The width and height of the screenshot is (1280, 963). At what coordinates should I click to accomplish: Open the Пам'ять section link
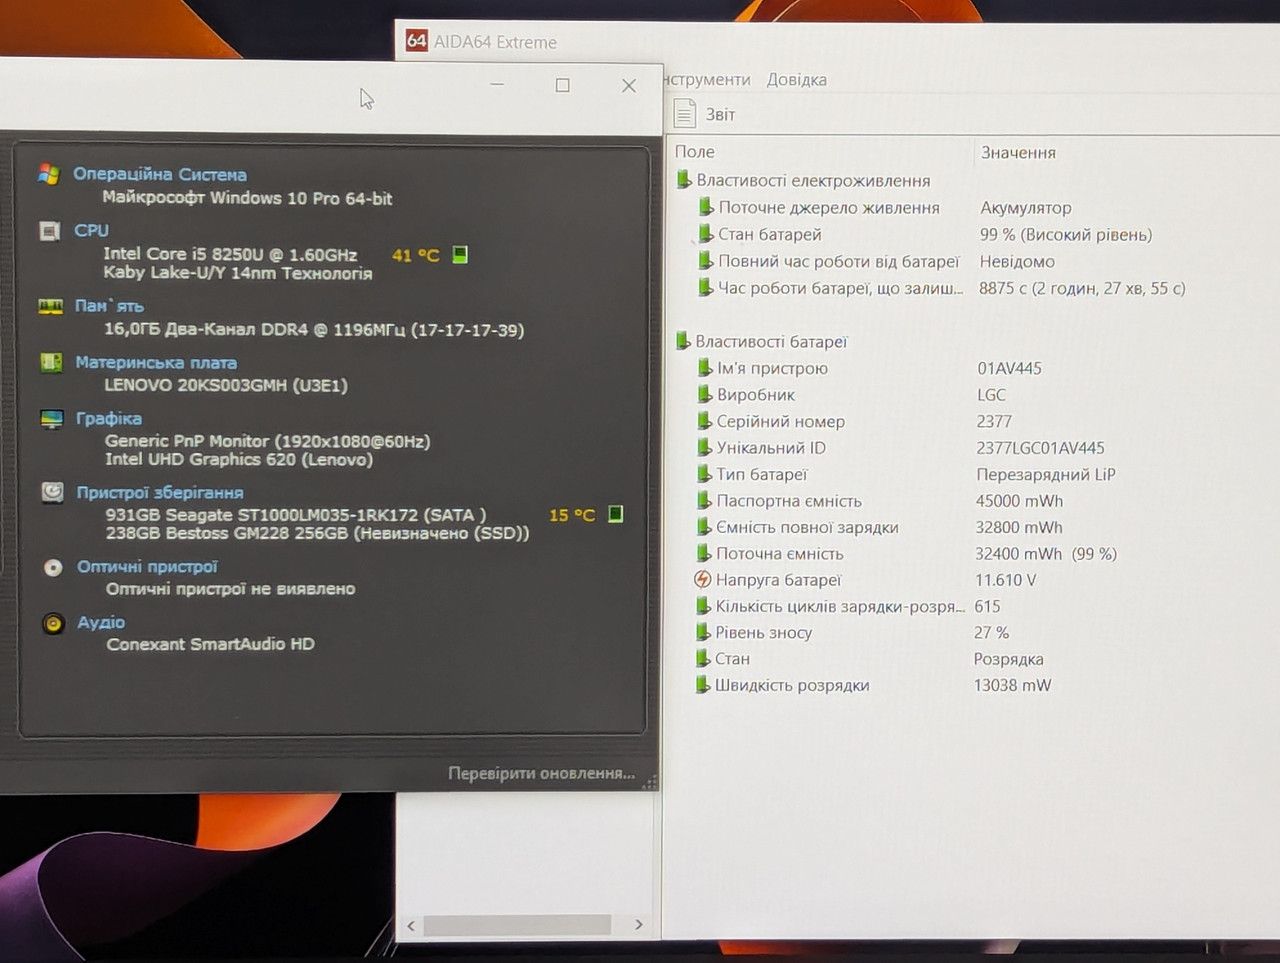click(x=110, y=306)
